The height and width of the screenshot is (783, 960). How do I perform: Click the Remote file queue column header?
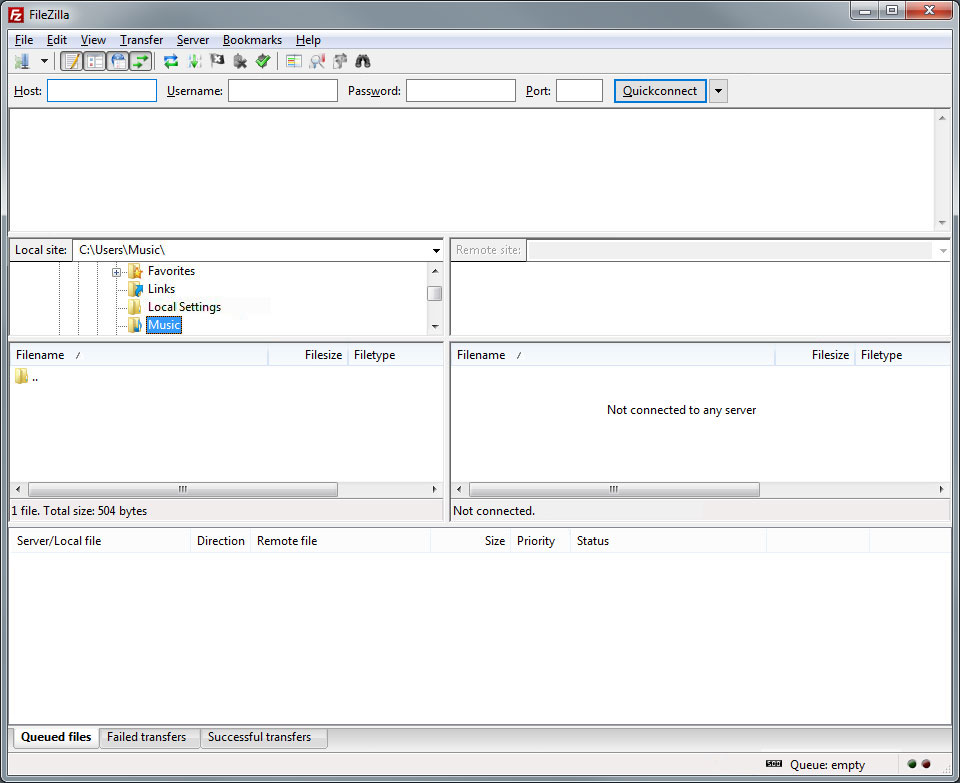(x=340, y=541)
